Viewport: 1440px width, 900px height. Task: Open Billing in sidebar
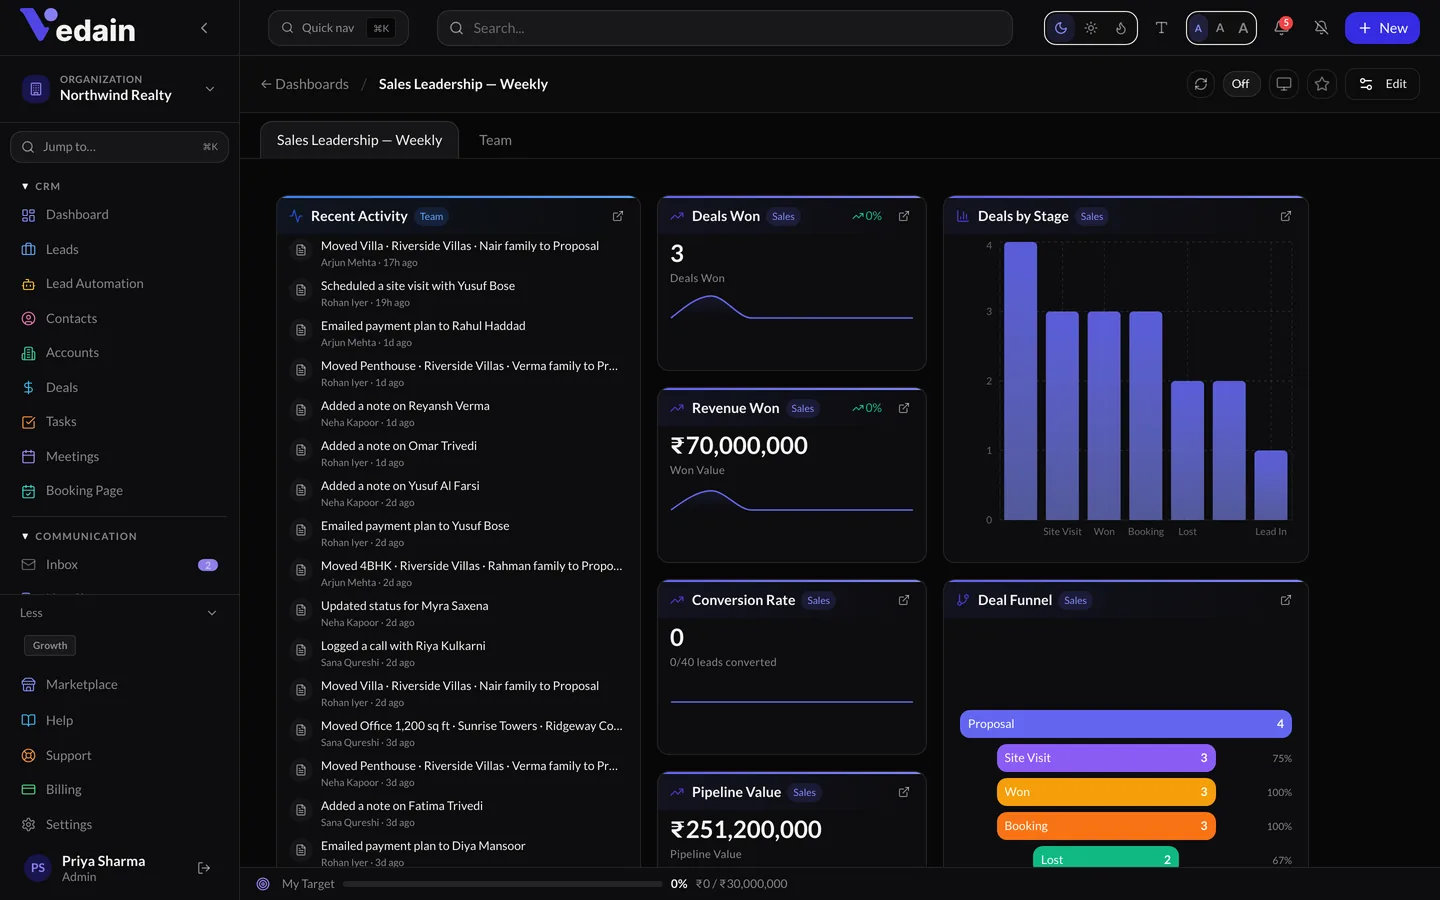click(x=119, y=790)
